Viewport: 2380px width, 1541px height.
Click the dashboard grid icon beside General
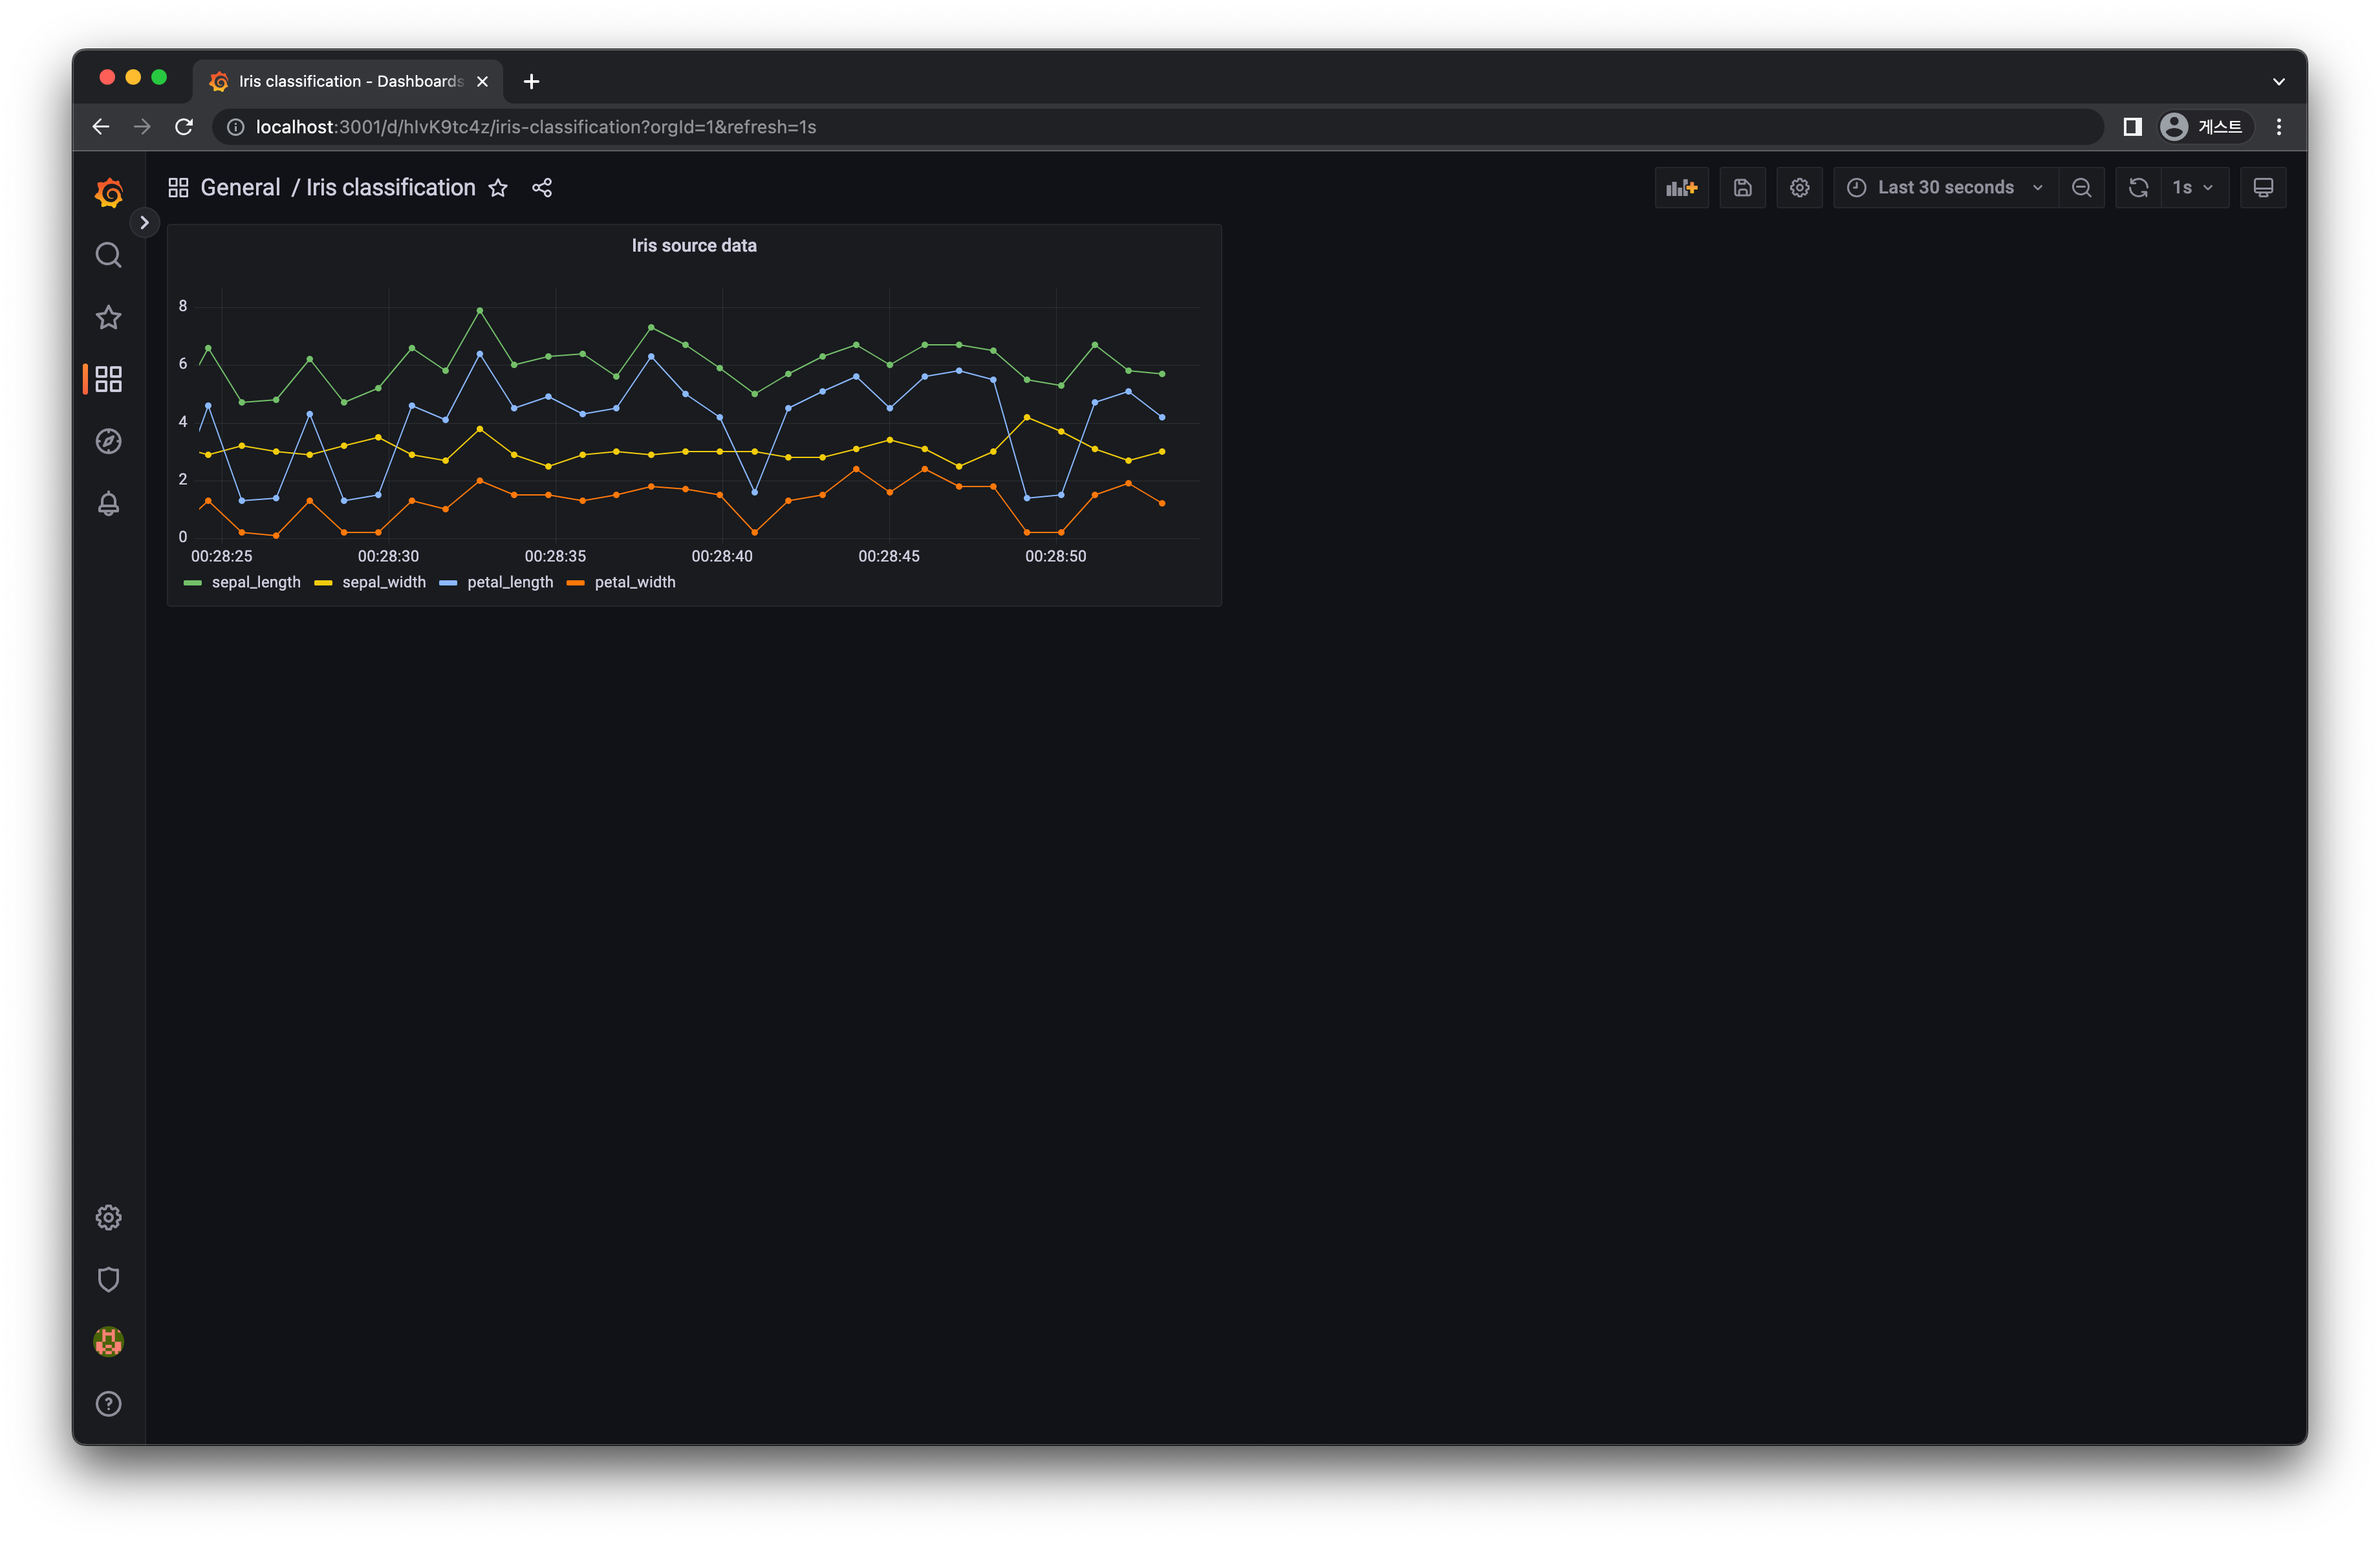[178, 188]
